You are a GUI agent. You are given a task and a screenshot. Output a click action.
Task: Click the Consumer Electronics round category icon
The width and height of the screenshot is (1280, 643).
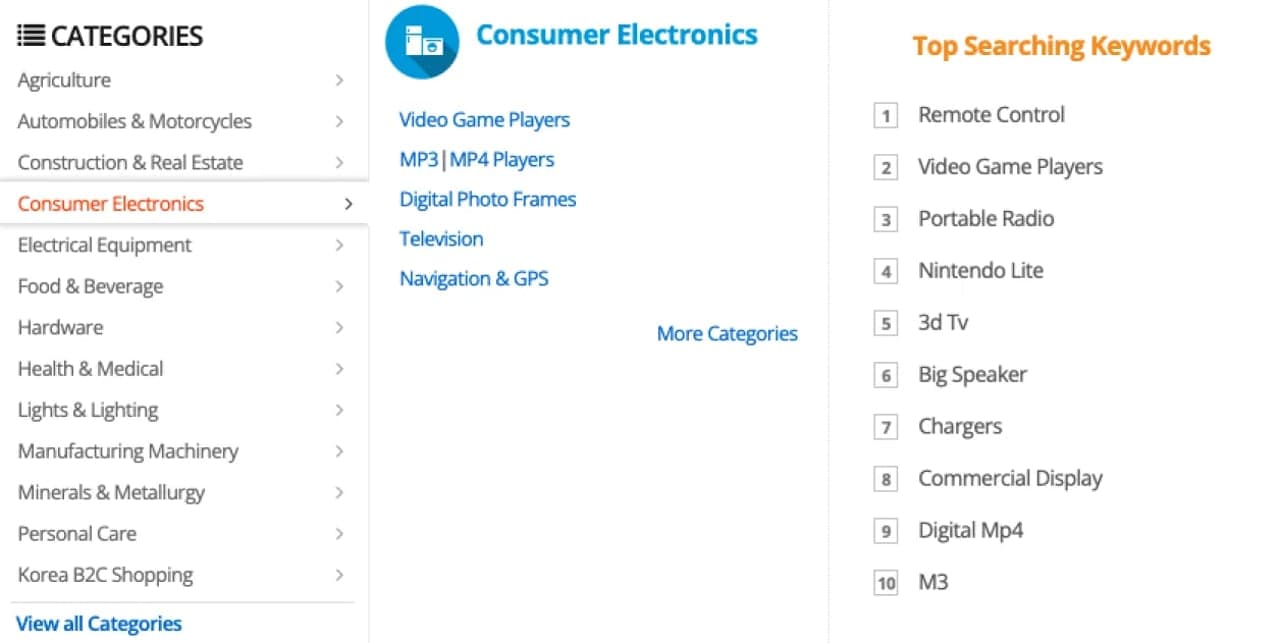coord(422,42)
